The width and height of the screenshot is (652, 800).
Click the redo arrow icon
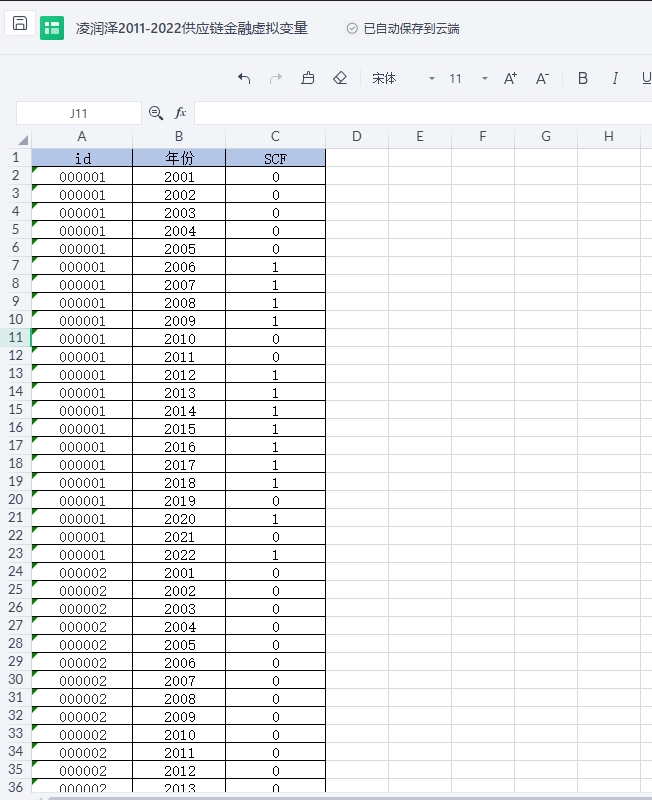pos(275,79)
